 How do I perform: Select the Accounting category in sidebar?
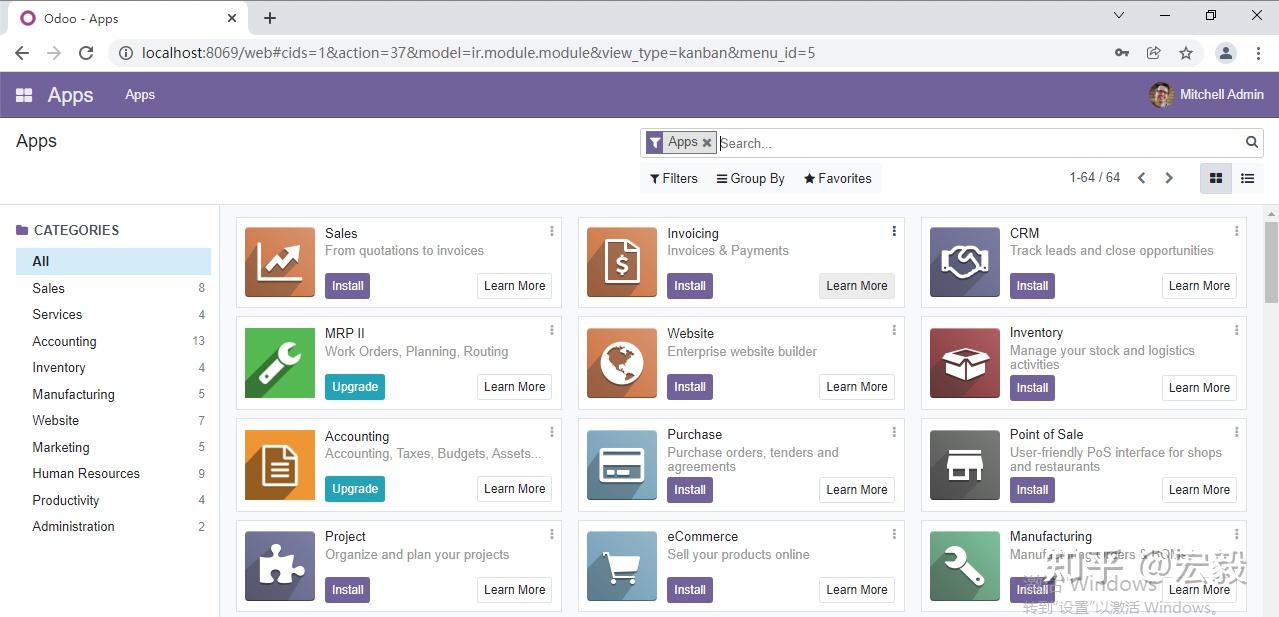(x=64, y=341)
